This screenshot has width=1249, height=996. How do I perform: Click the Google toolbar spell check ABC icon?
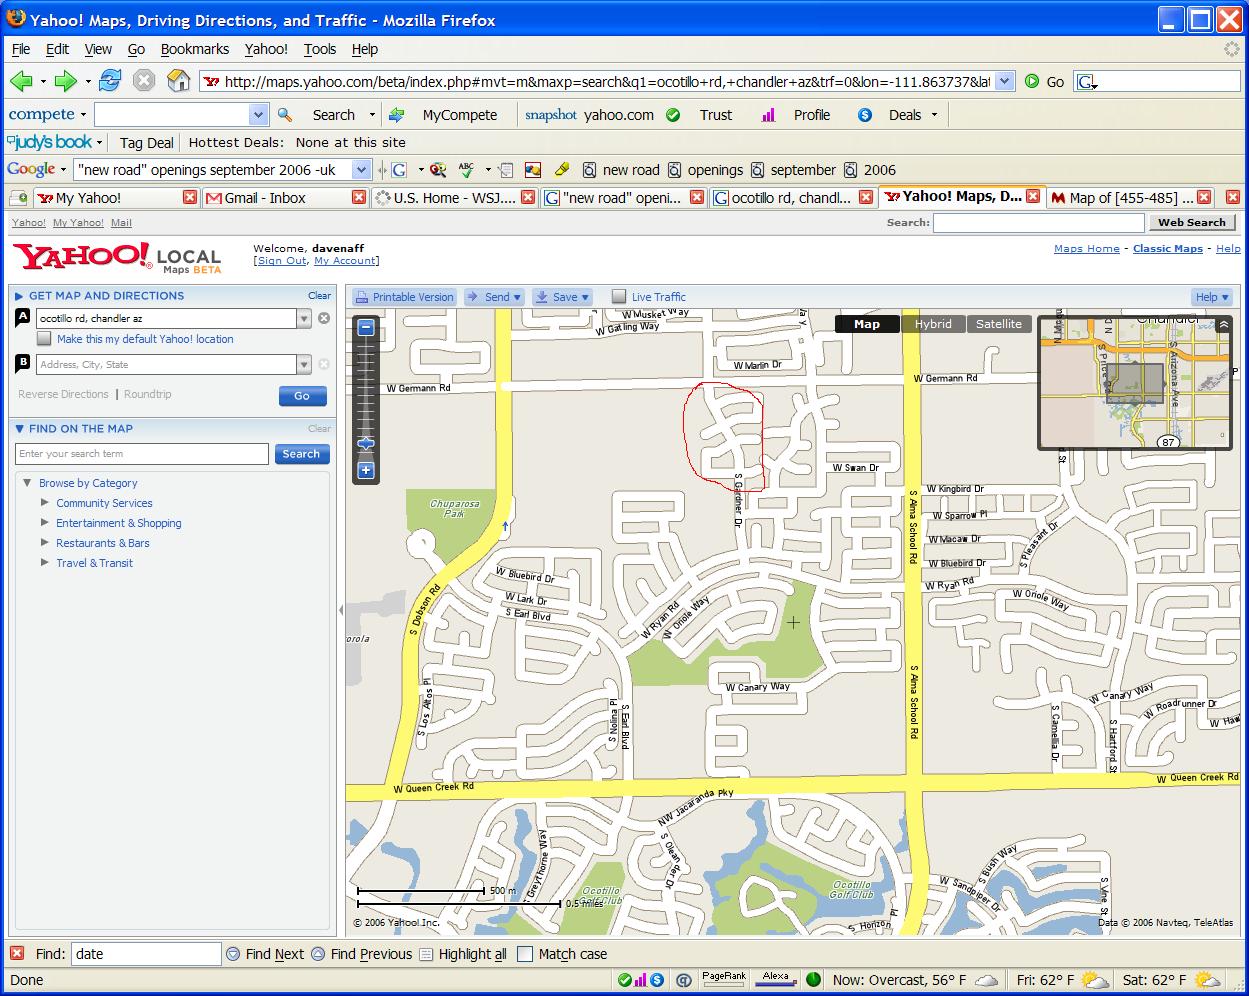tap(466, 170)
